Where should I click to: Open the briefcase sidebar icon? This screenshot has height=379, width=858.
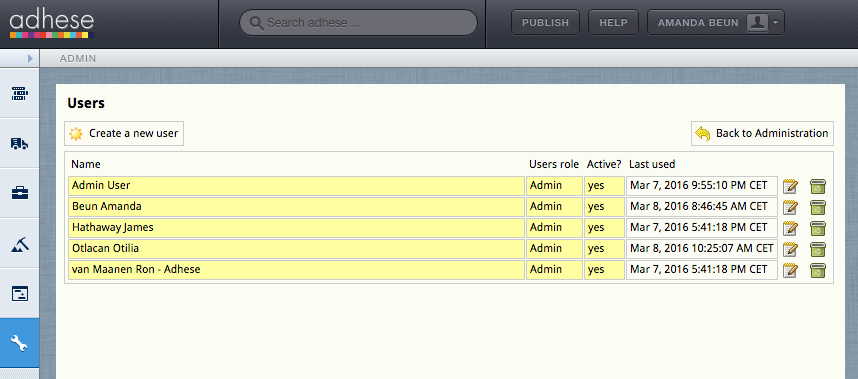coord(19,193)
